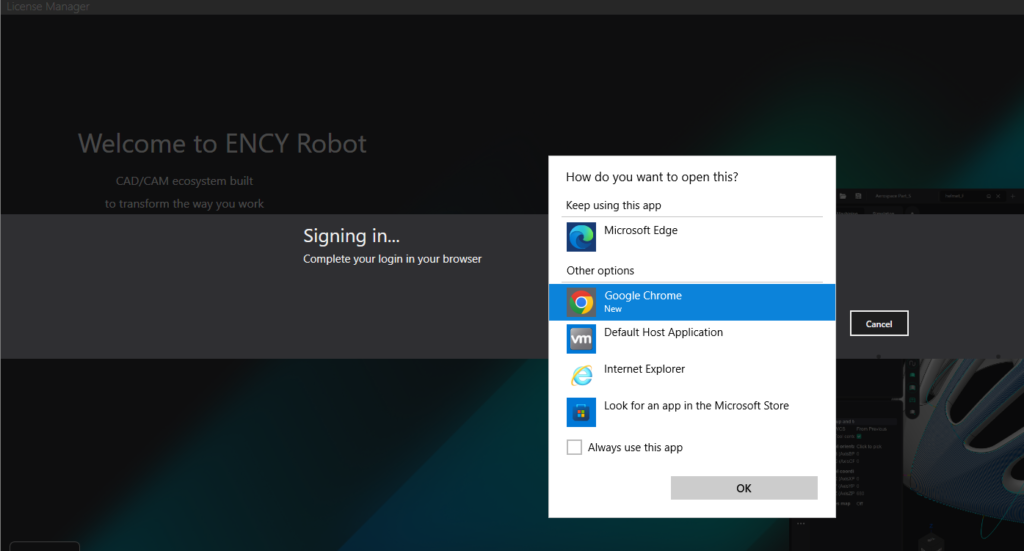
Task: Click the folder icon in background preview toolbar
Action: tap(843, 196)
